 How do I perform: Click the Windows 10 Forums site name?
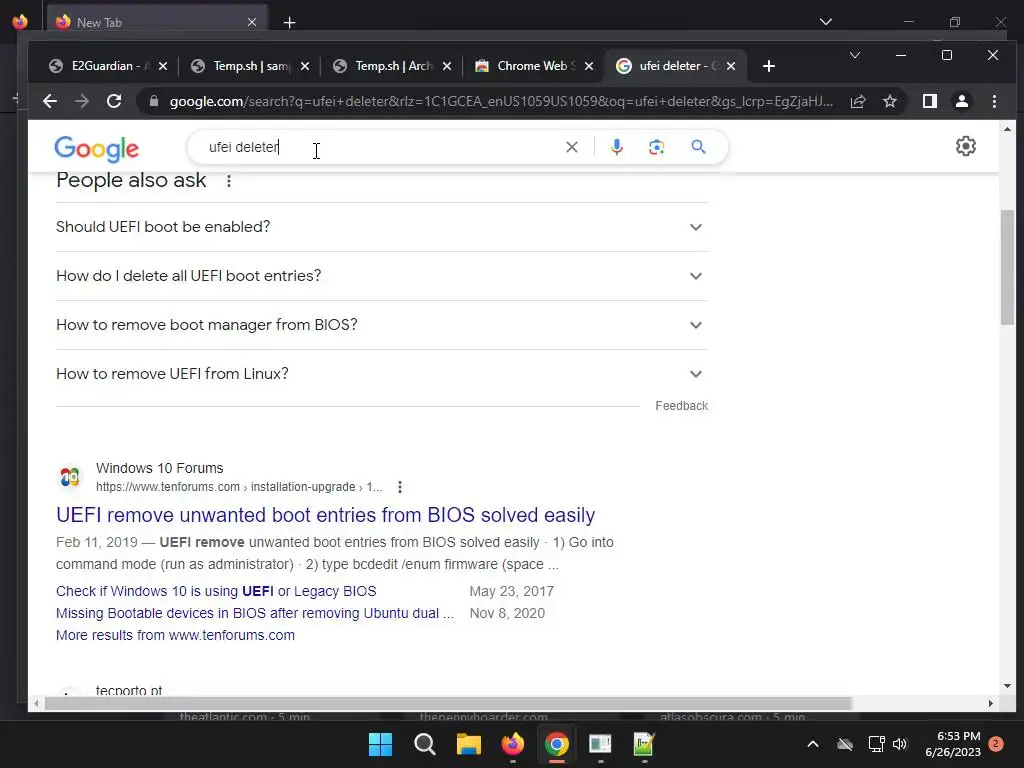[x=159, y=468]
